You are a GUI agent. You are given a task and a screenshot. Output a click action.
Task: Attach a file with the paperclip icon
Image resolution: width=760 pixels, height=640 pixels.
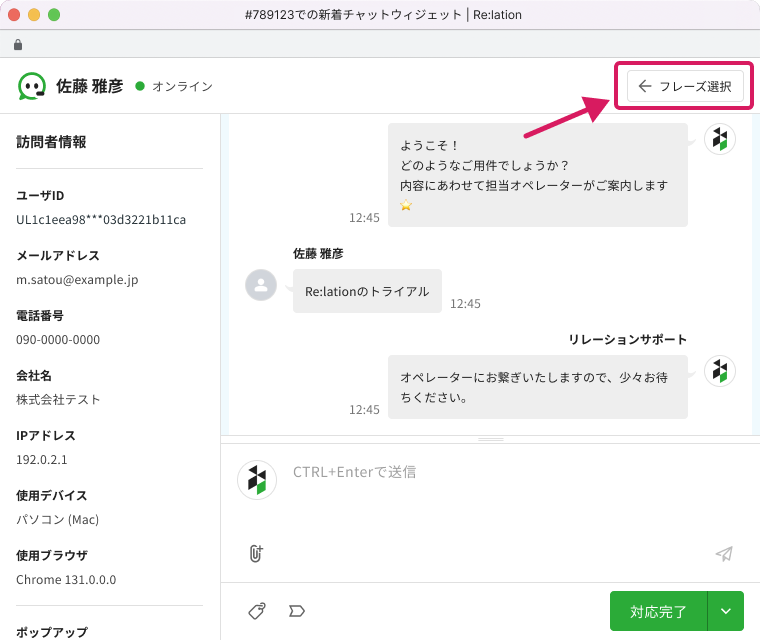pos(256,553)
